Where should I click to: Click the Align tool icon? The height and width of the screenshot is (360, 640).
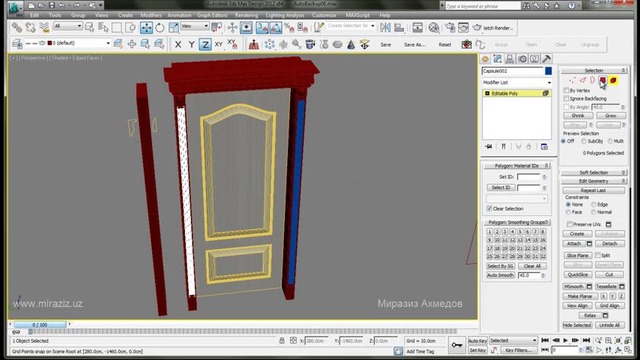tap(399, 27)
